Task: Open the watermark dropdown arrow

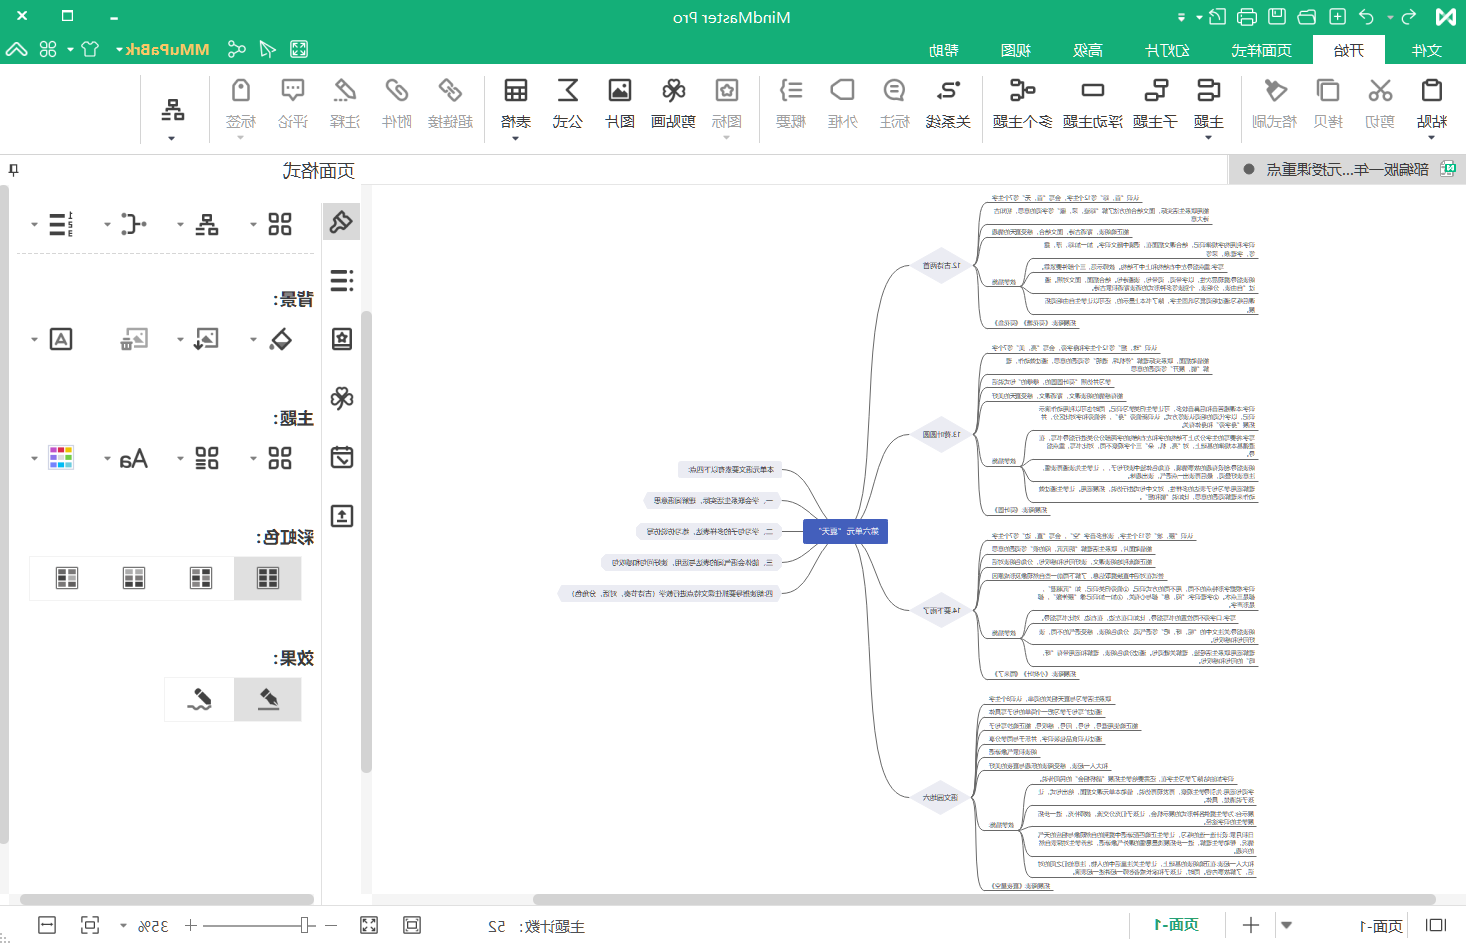Action: (34, 340)
